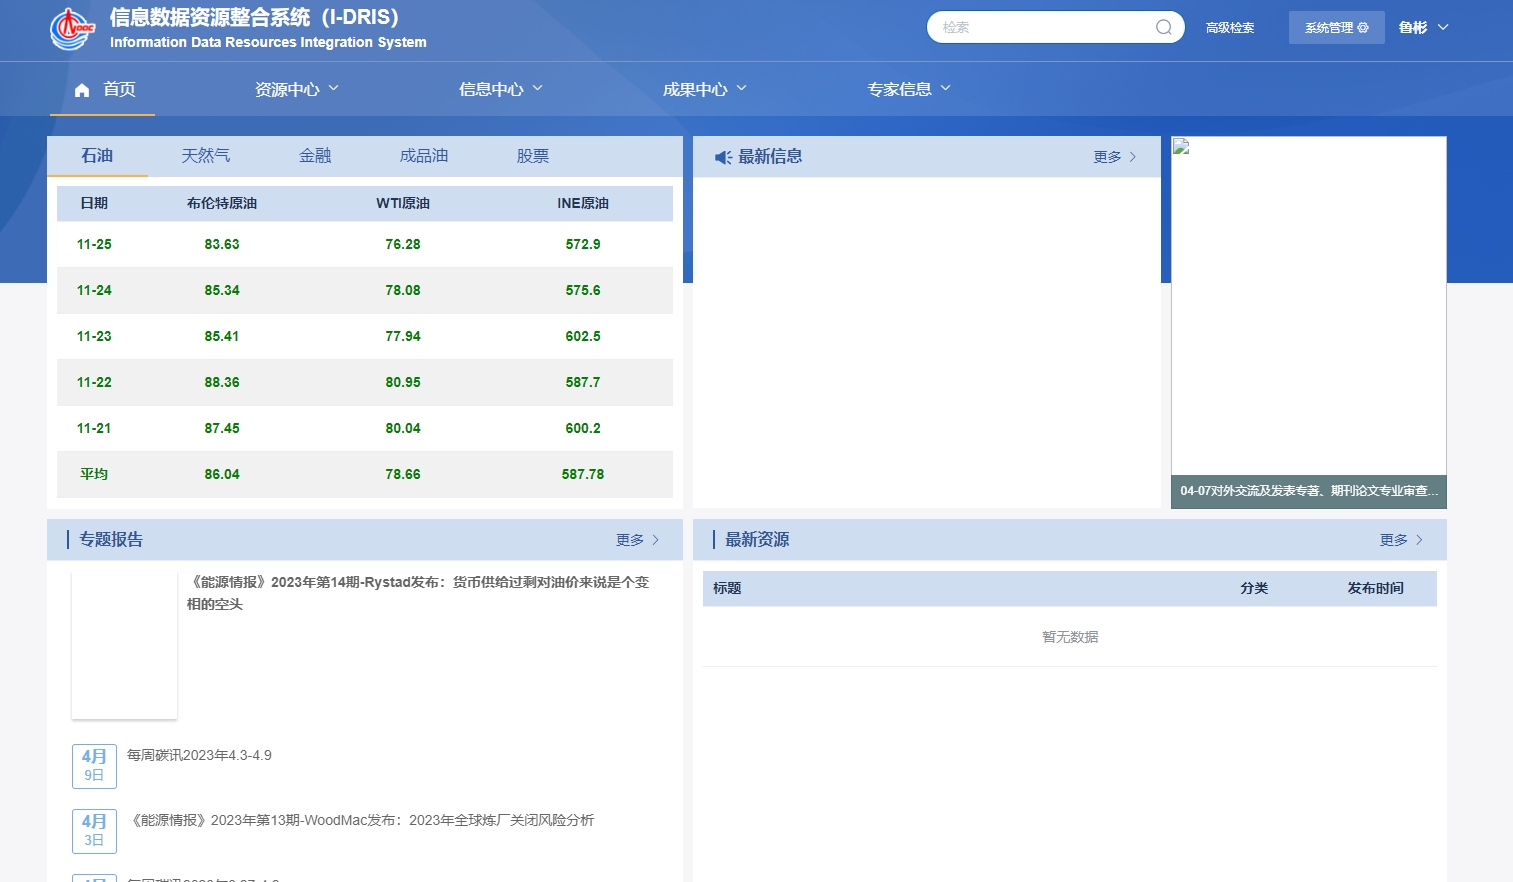The width and height of the screenshot is (1513, 882).
Task: Click Brent value 85.41
Action: (222, 336)
